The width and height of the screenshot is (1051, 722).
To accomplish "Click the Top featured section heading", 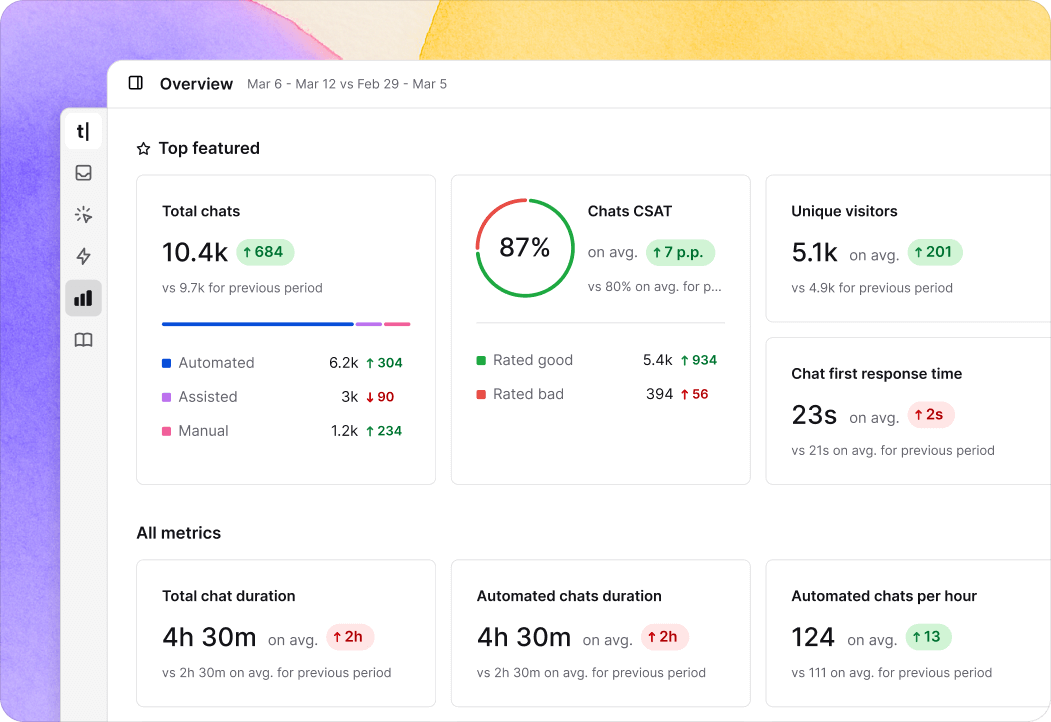I will 209,148.
